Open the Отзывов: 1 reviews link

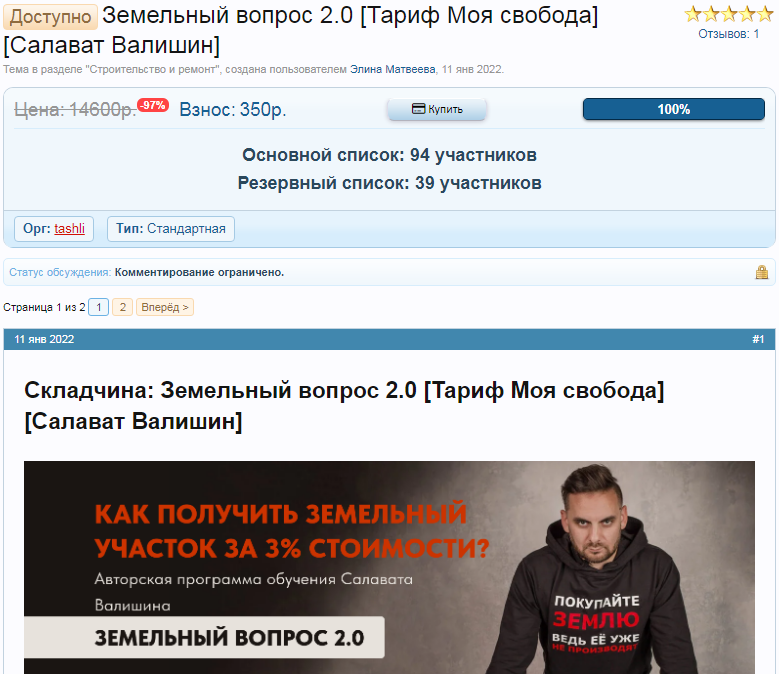pyautogui.click(x=728, y=34)
